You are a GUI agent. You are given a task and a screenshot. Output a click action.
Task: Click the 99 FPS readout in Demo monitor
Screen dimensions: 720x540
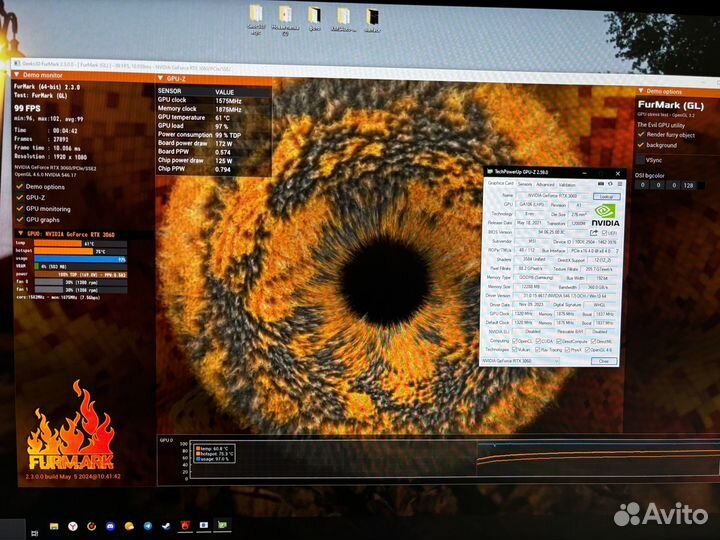point(28,108)
